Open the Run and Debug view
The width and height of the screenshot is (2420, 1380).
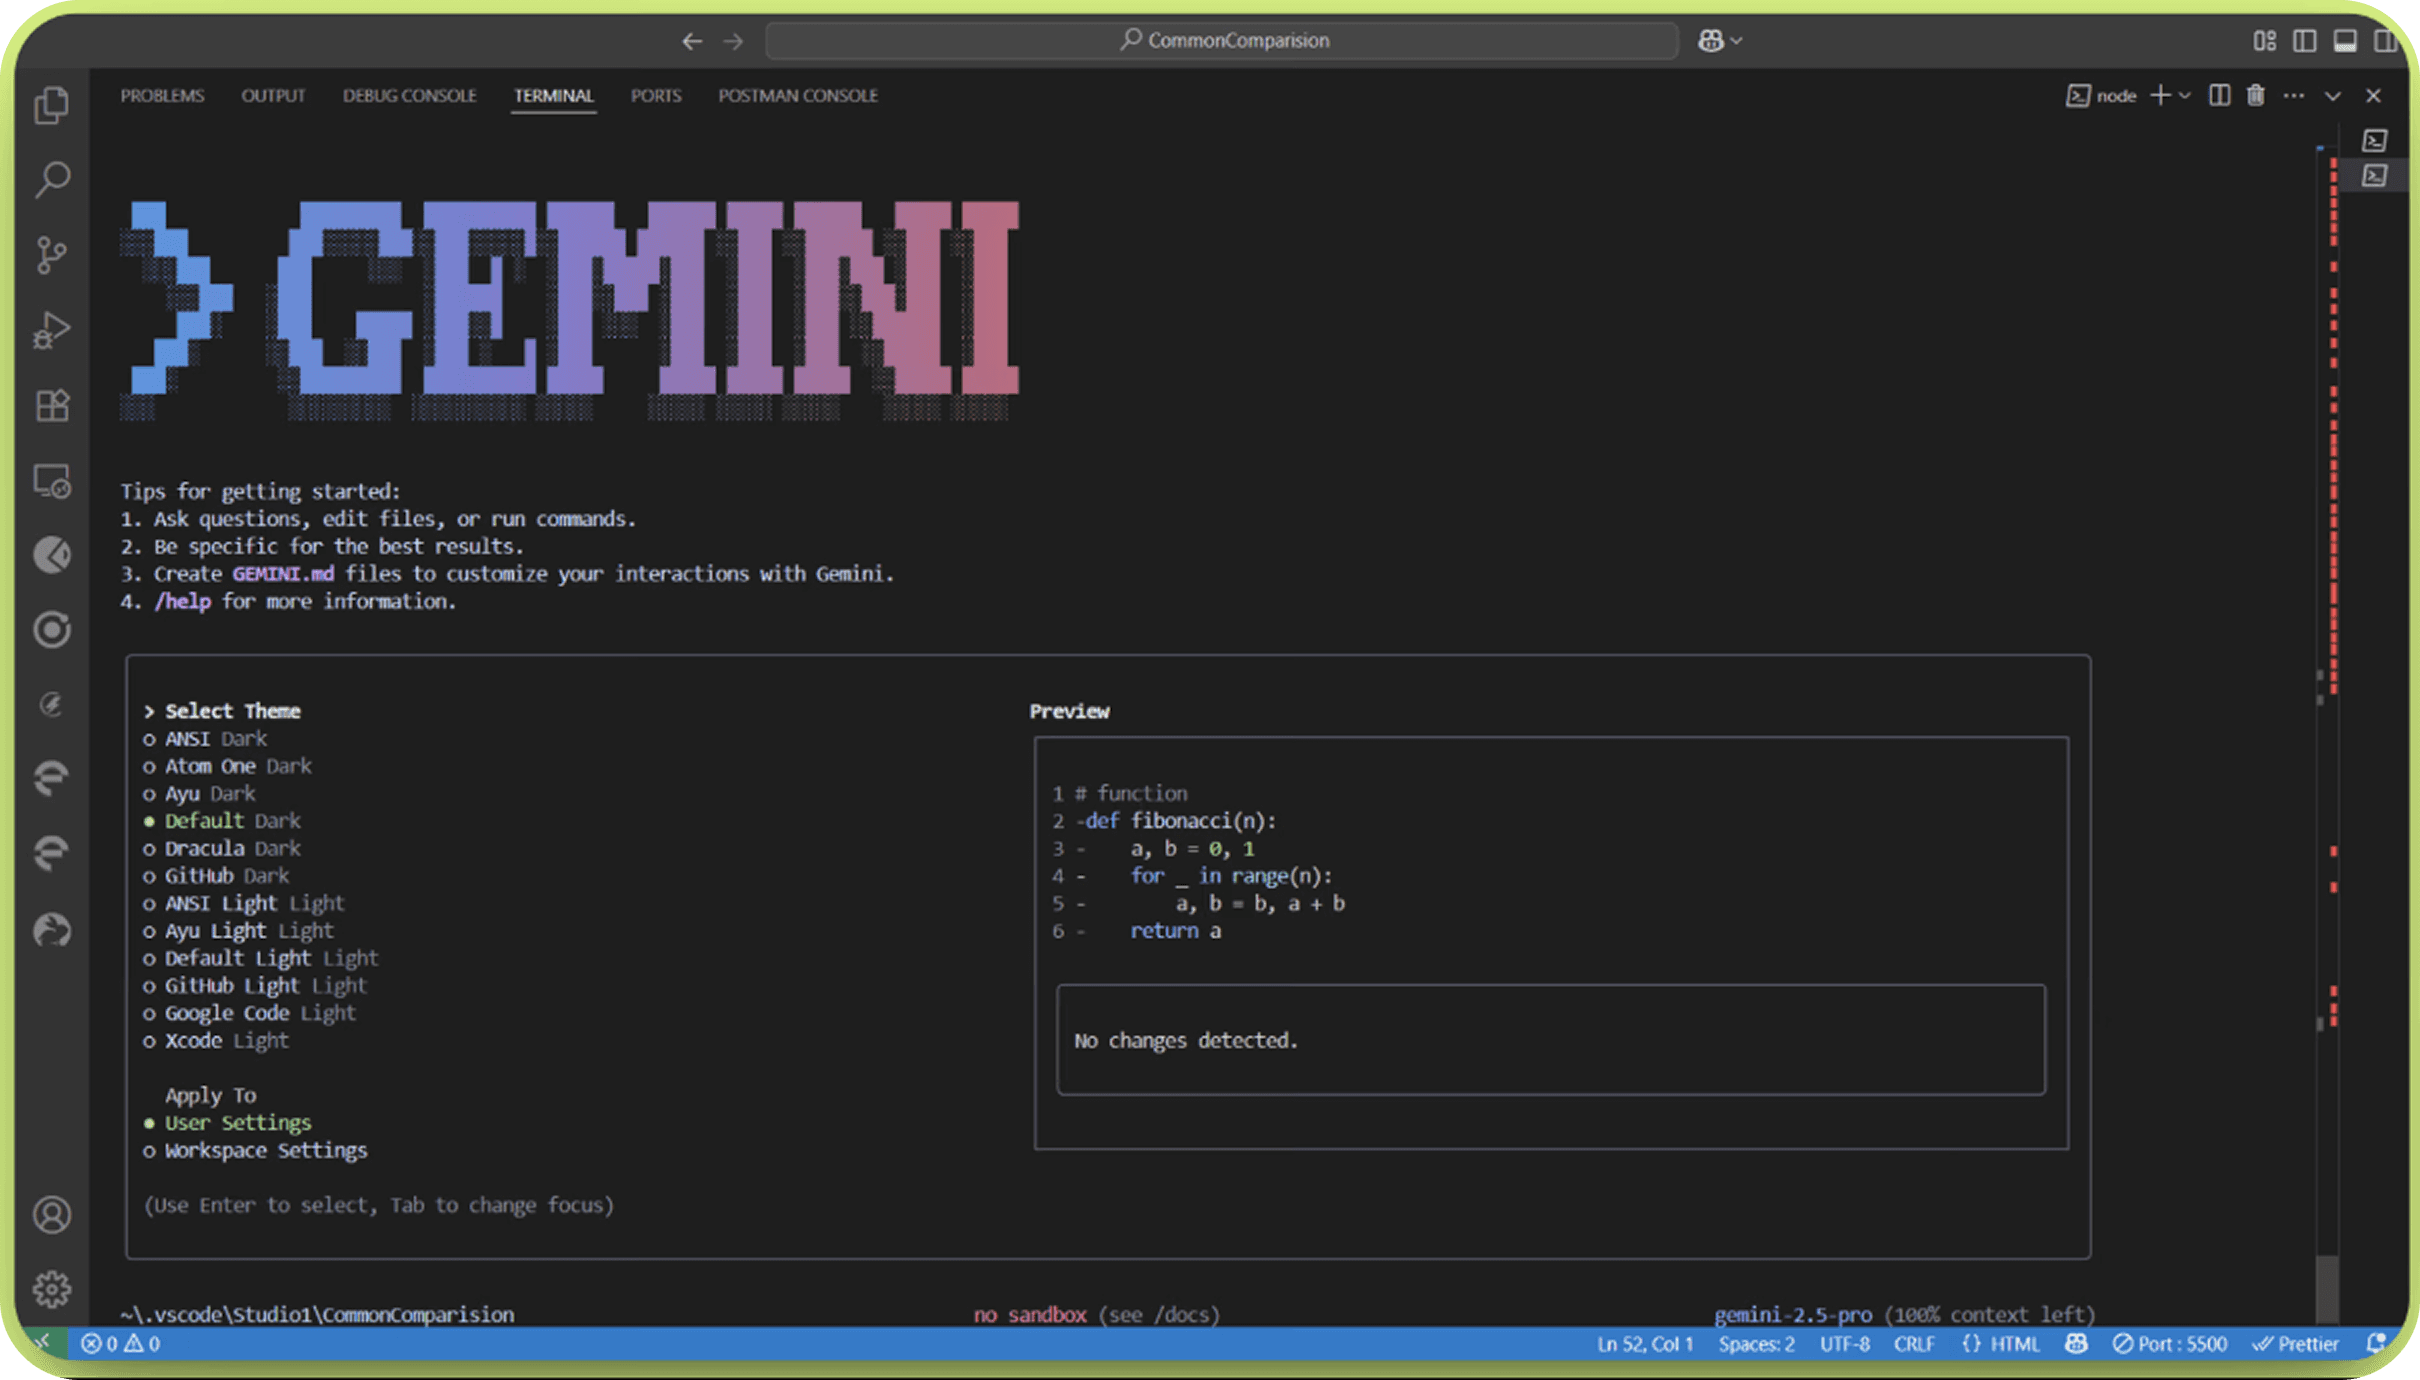[x=52, y=330]
